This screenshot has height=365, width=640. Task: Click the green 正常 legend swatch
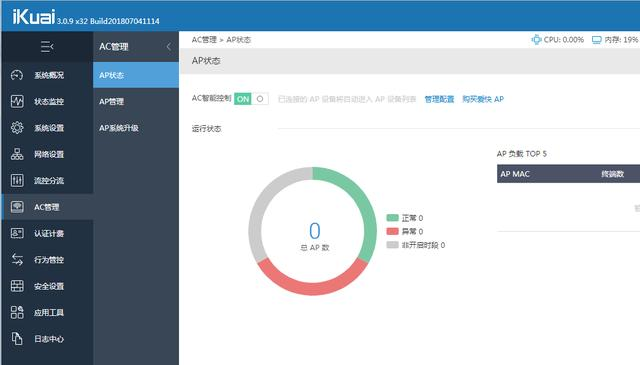tap(392, 218)
